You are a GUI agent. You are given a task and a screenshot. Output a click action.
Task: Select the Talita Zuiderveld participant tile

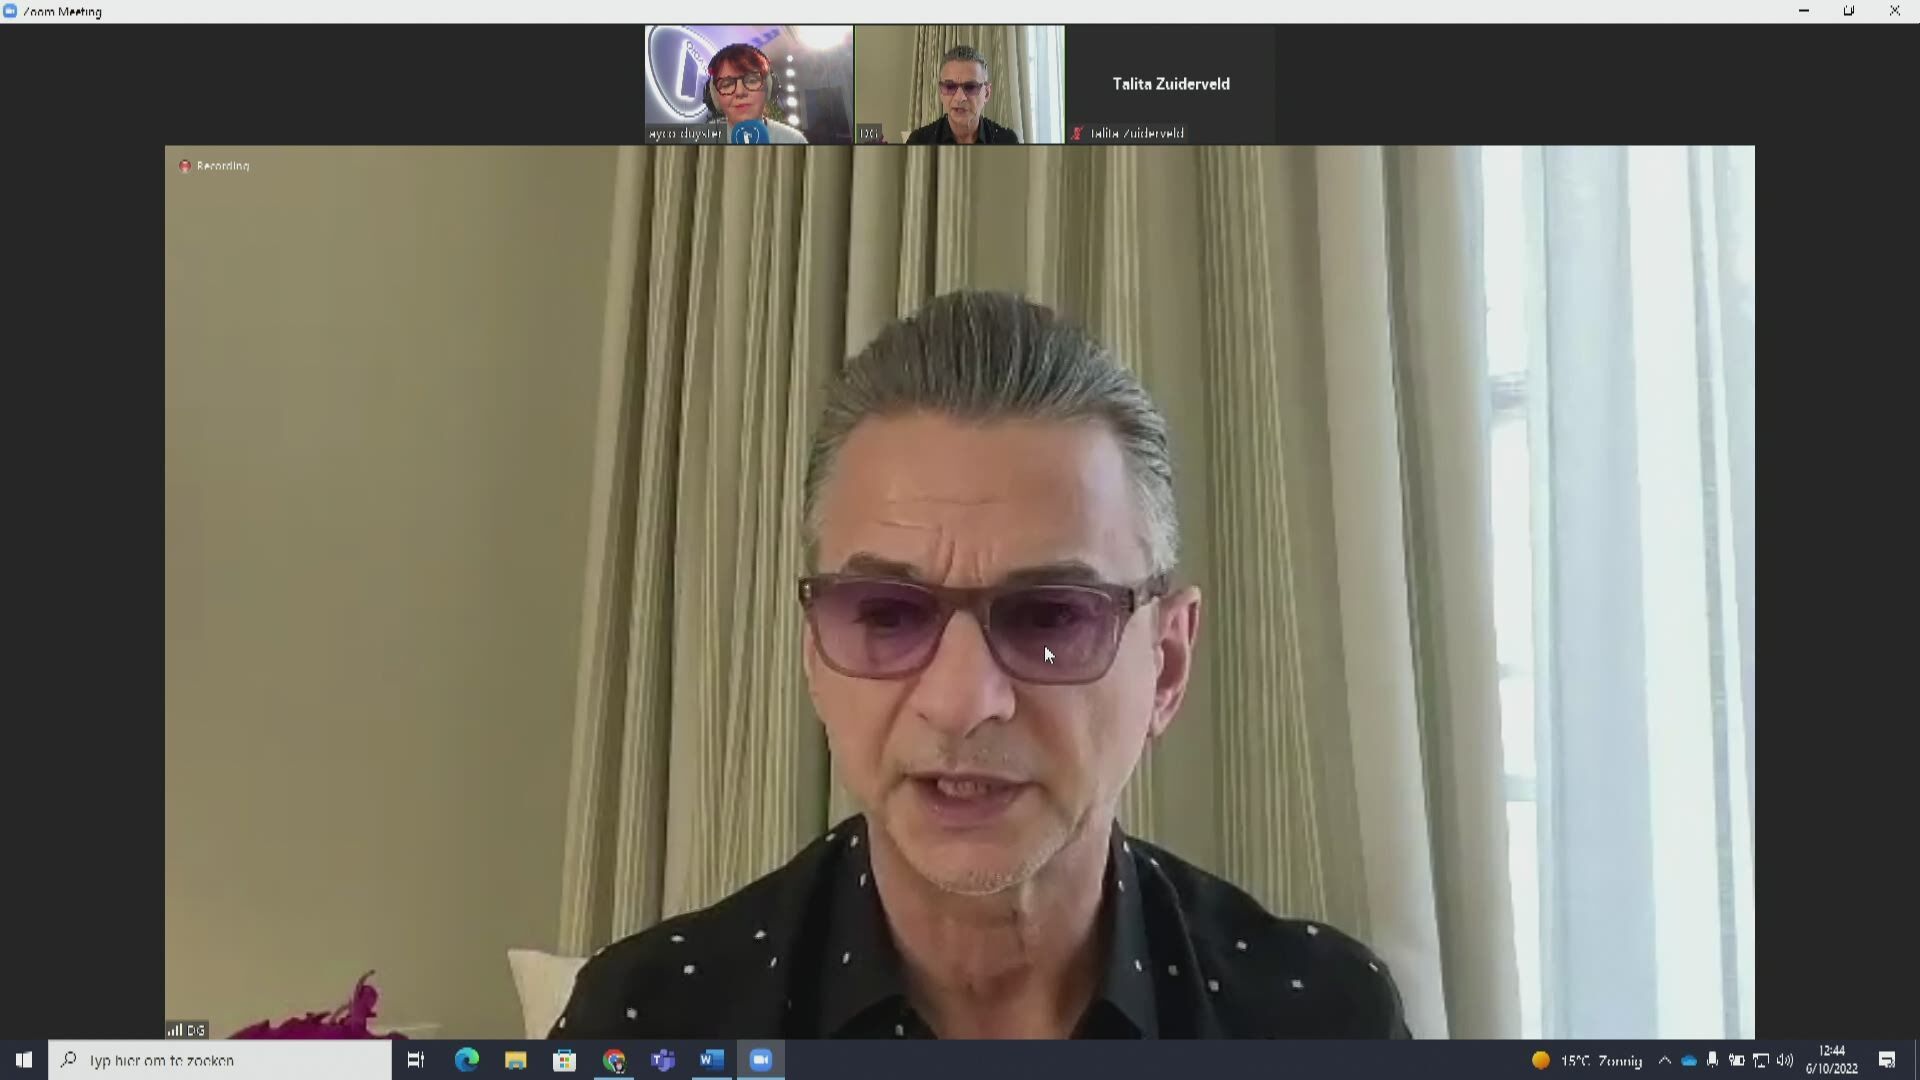point(1170,84)
